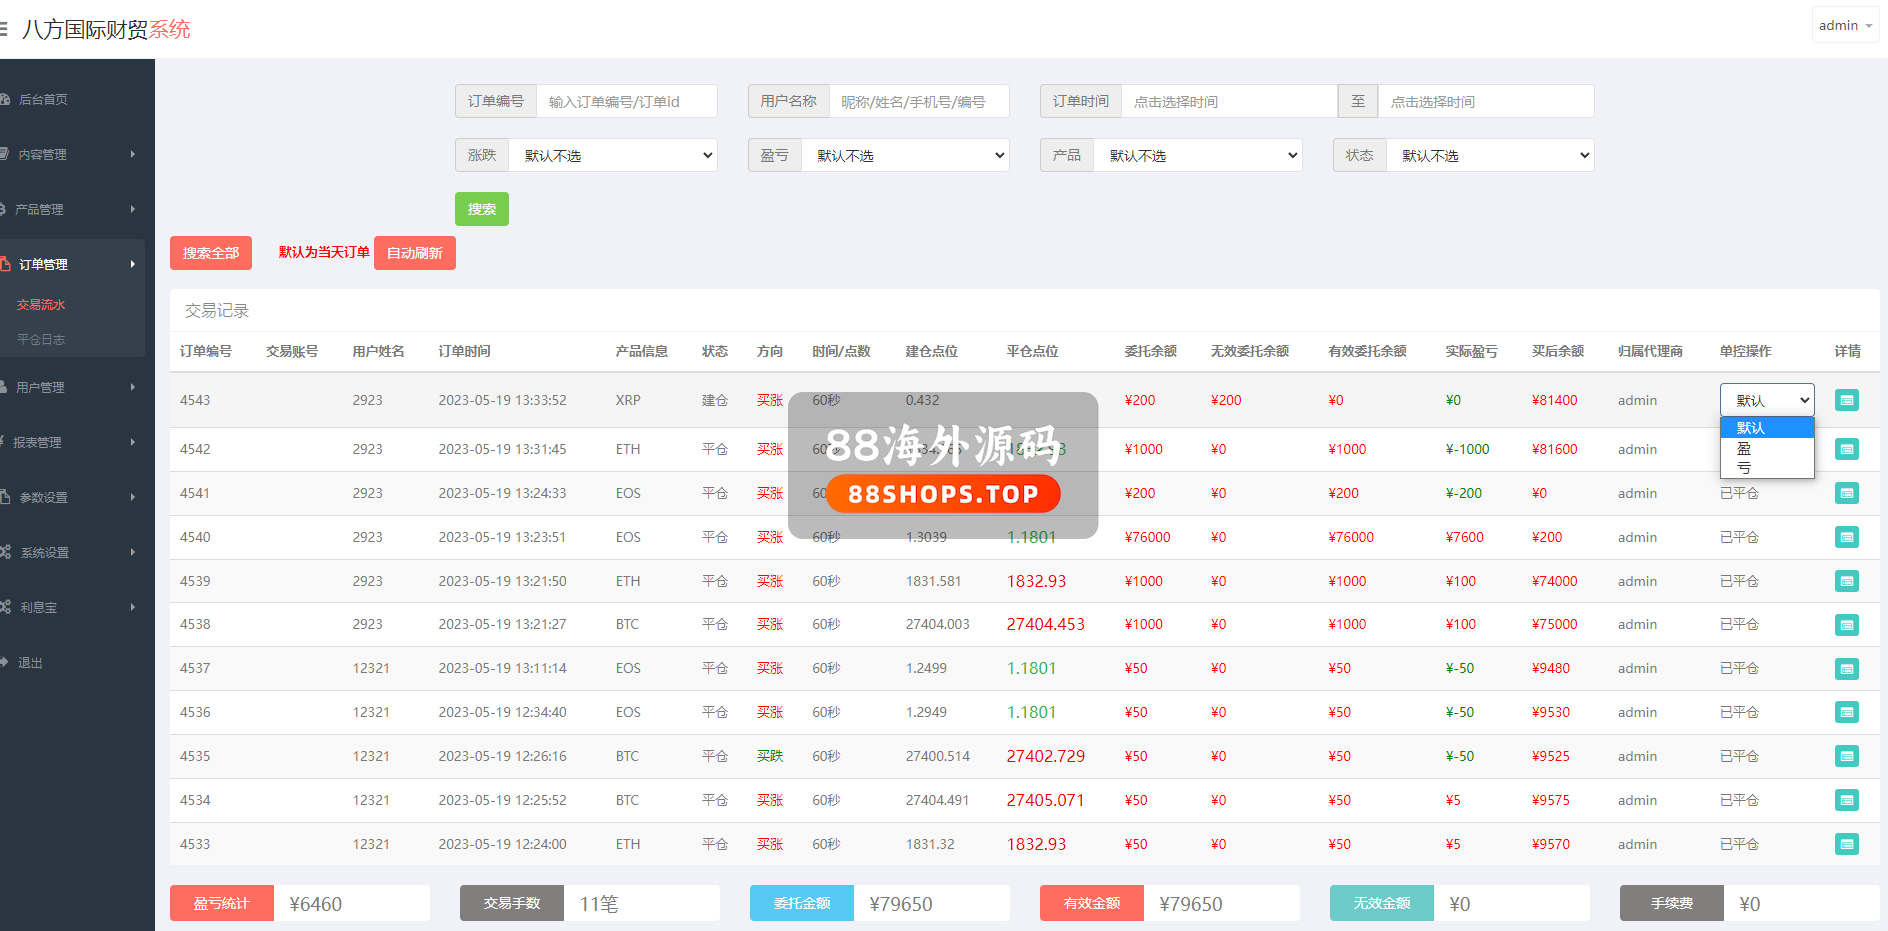
Task: Click details icon for order 4540
Action: (x=1846, y=537)
